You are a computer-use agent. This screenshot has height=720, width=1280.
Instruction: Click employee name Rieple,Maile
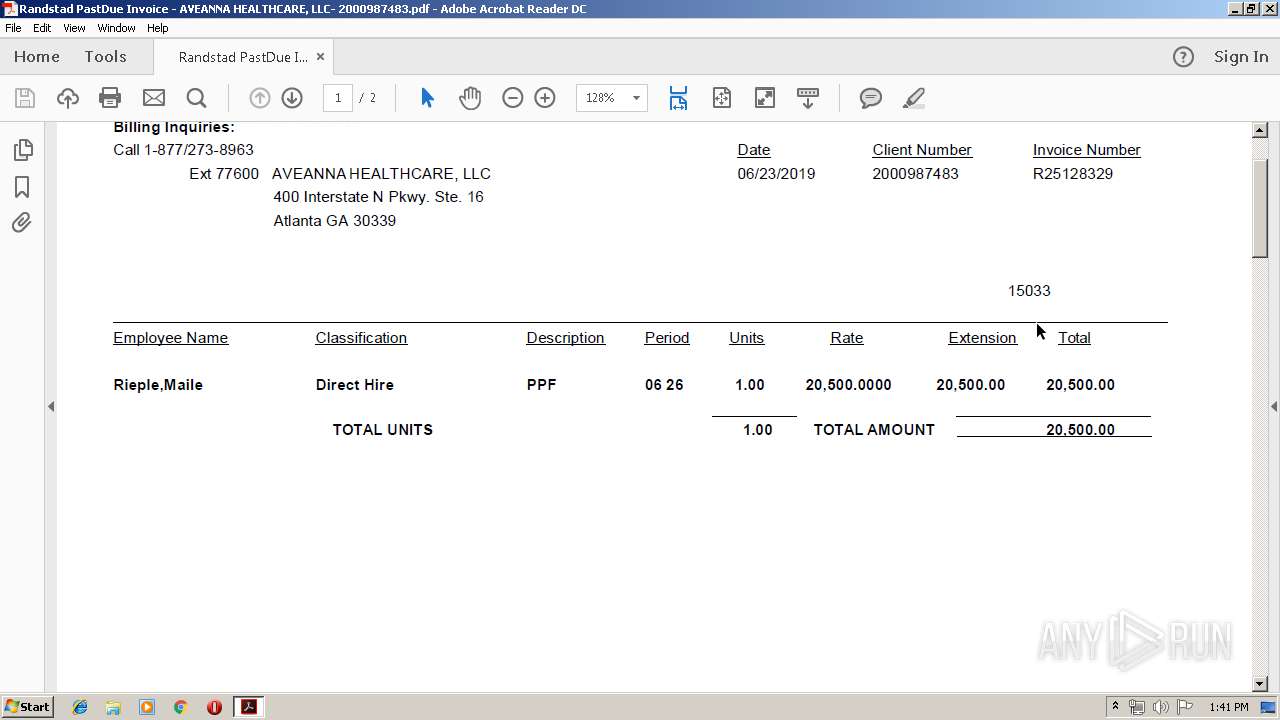click(x=158, y=385)
